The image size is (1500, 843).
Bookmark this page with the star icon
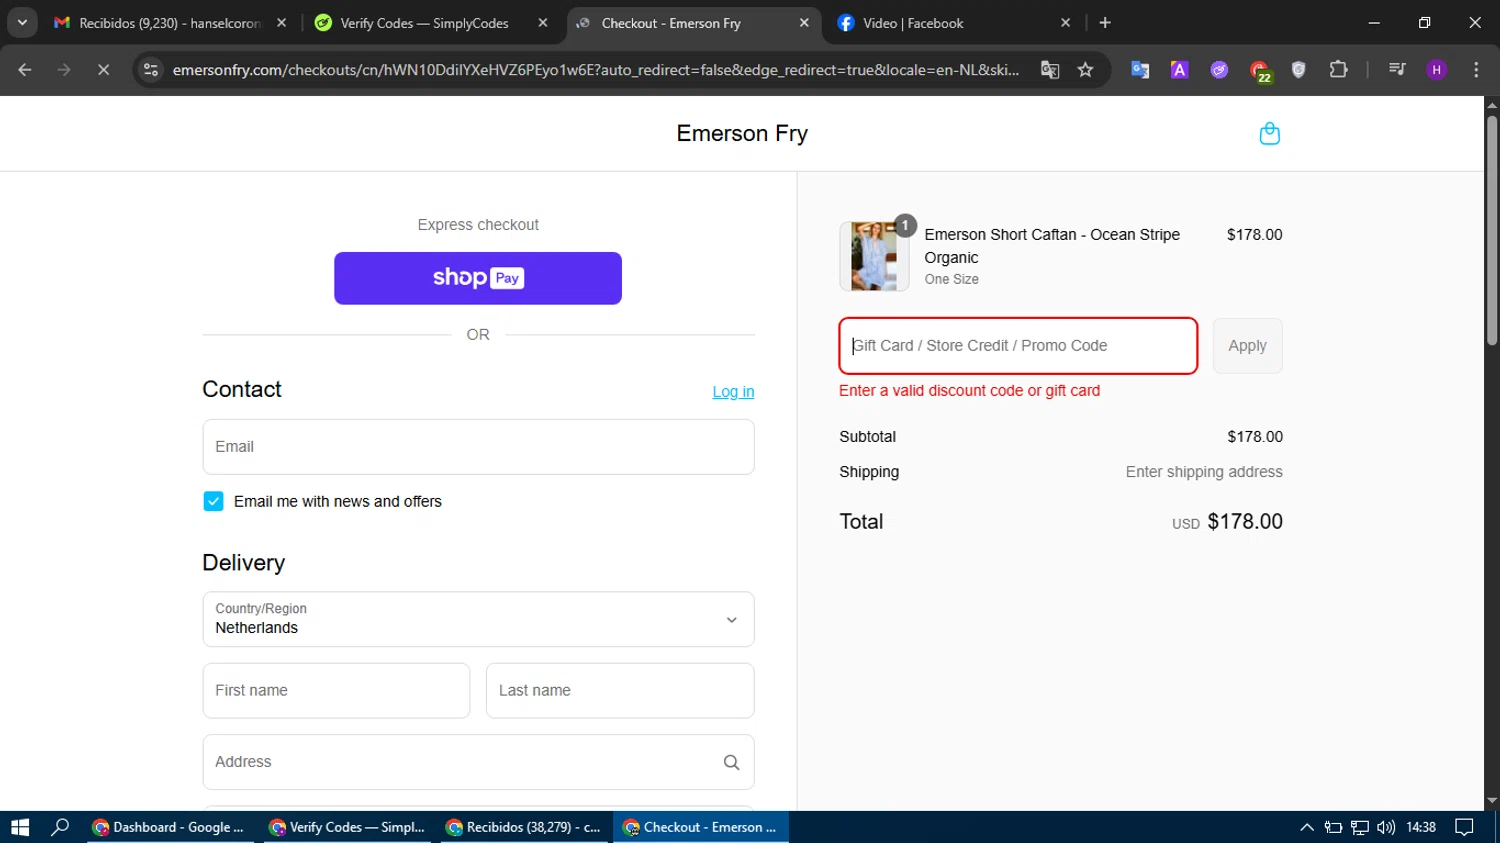click(x=1086, y=70)
